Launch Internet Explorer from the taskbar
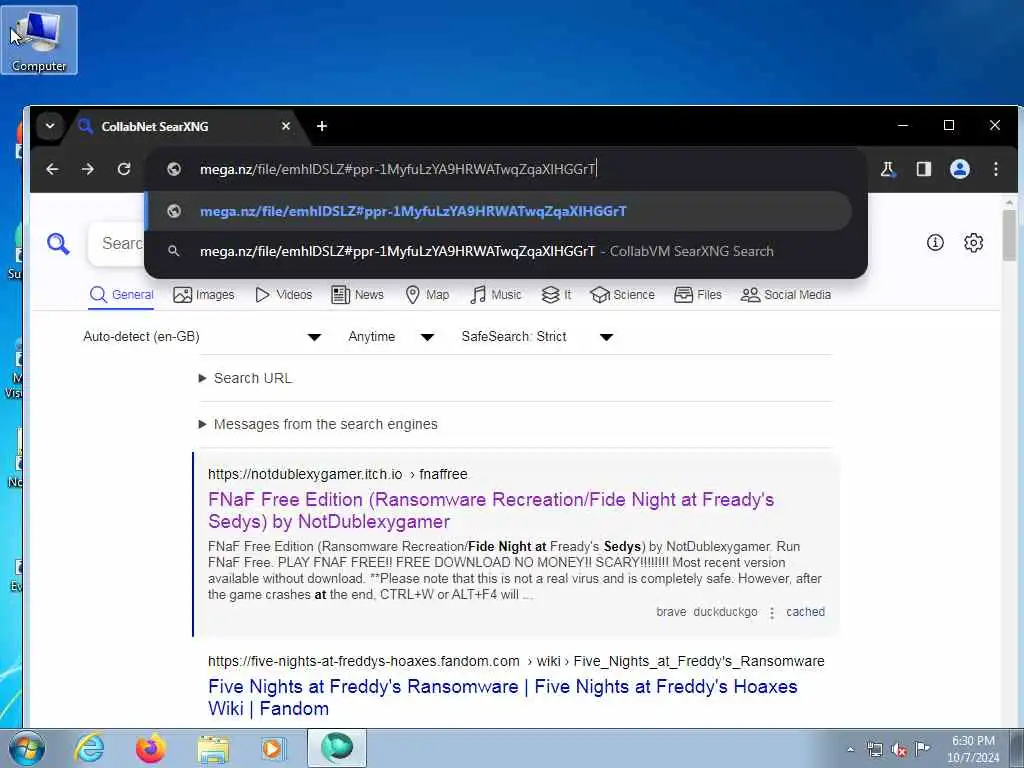This screenshot has width=1024, height=768. [89, 748]
